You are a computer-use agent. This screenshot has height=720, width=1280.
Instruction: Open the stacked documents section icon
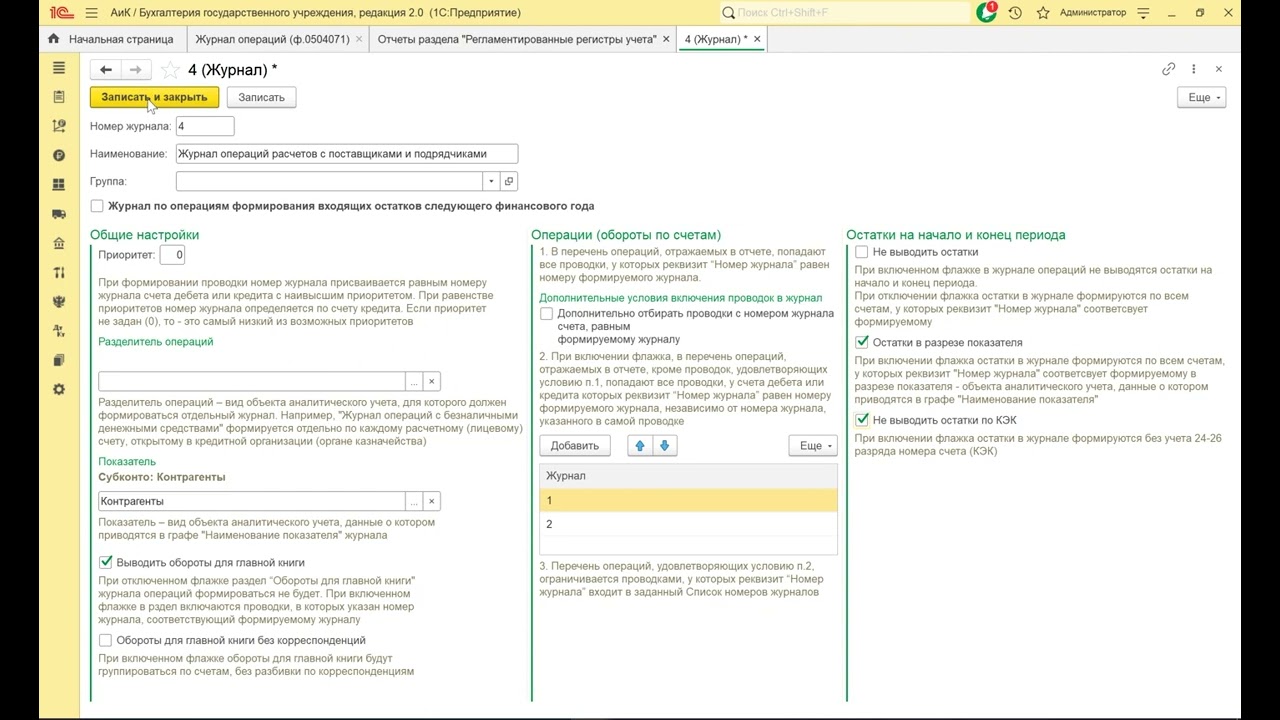pos(59,360)
